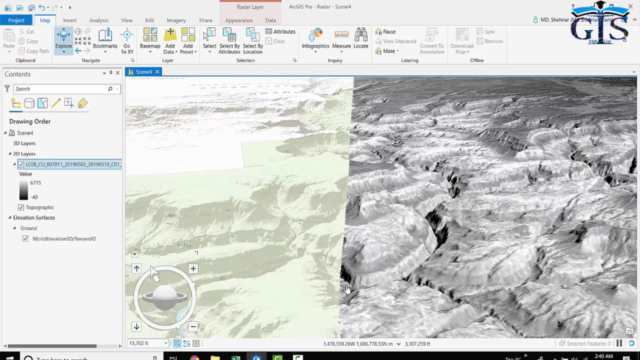Show List By Editing view
Viewport: 640px width, 360px height.
[56, 103]
